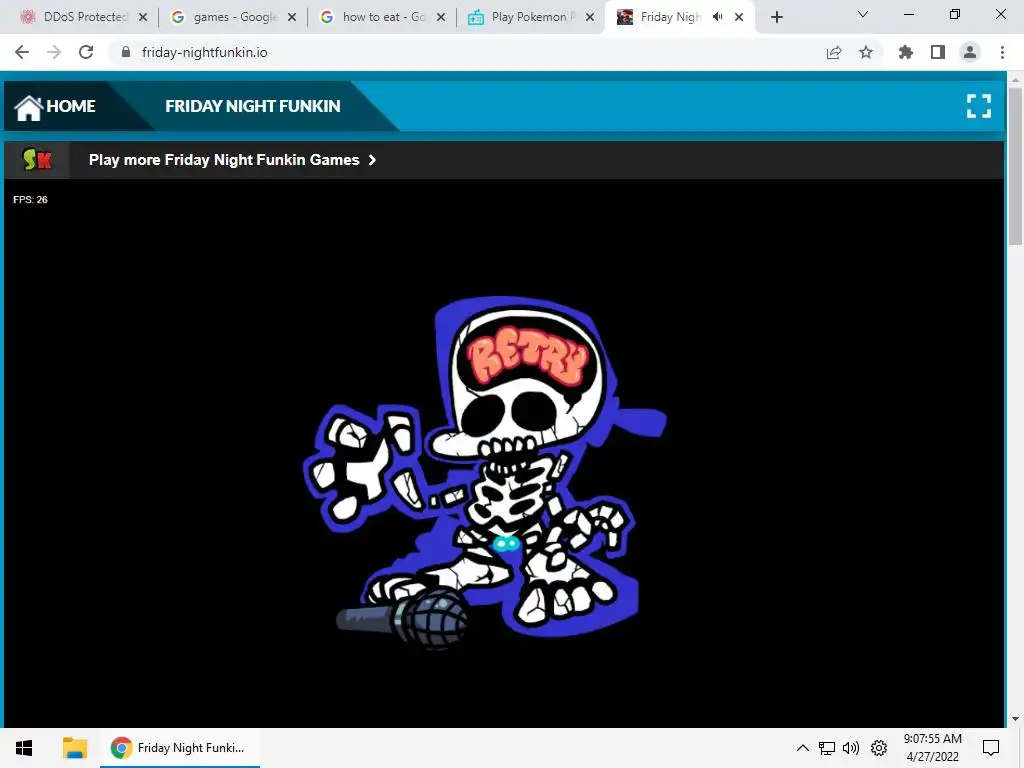Open the Windows Start menu
Screen dimensions: 1024x768
pyautogui.click(x=24, y=748)
